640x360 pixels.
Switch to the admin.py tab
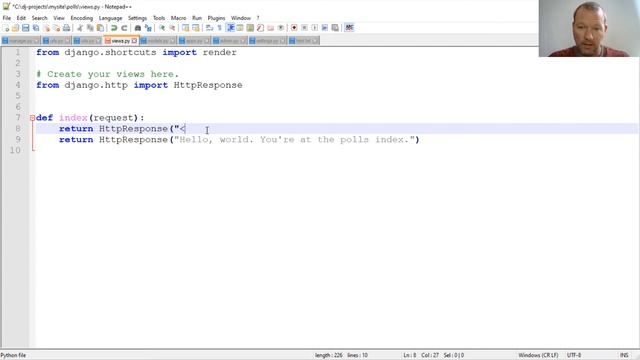pos(229,41)
